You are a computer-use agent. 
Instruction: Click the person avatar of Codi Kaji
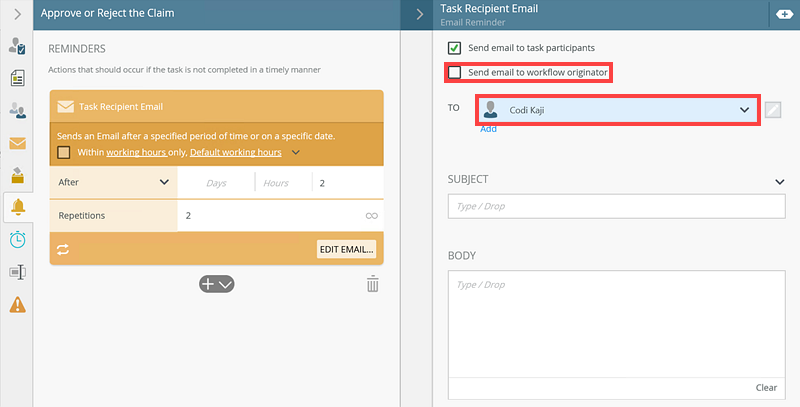490,110
